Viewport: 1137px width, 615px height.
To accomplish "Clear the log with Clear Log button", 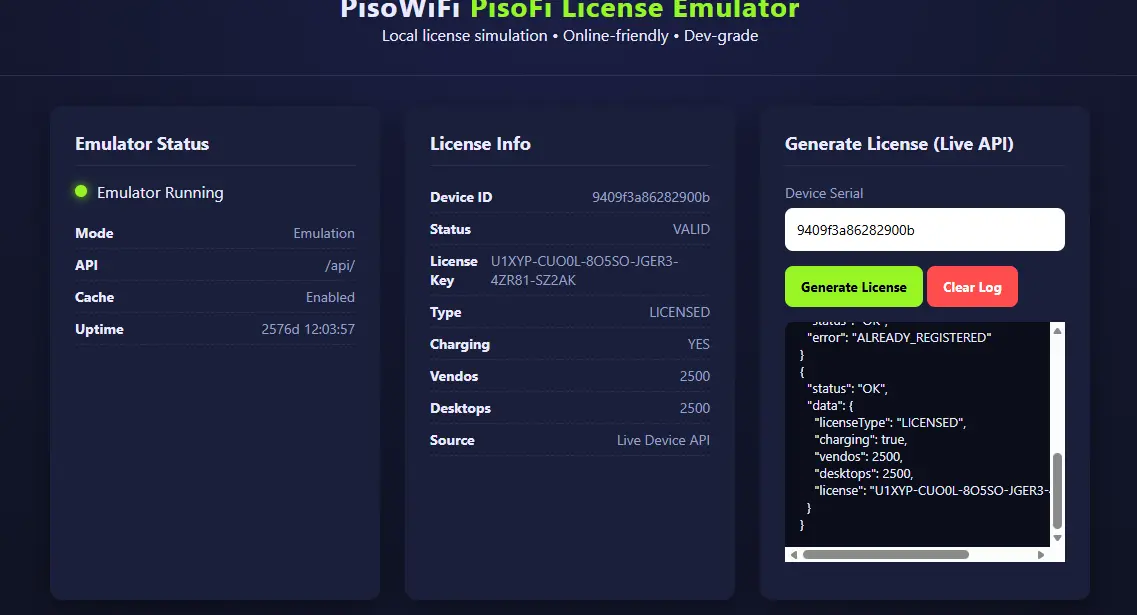I will (x=972, y=286).
